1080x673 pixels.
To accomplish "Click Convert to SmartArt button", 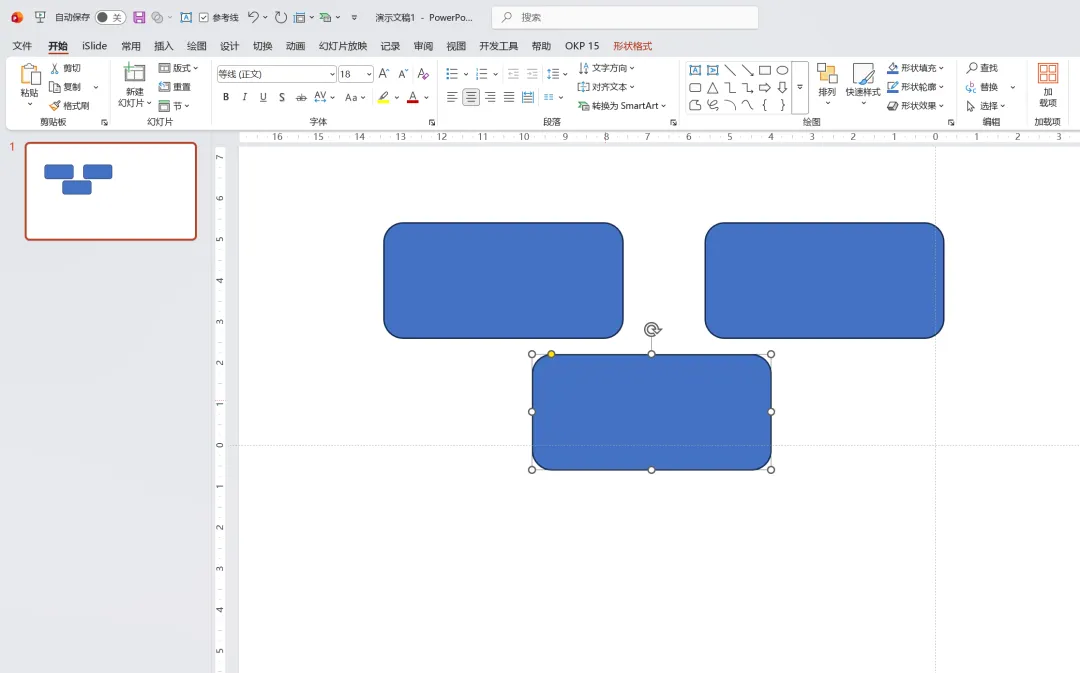I will pyautogui.click(x=621, y=105).
